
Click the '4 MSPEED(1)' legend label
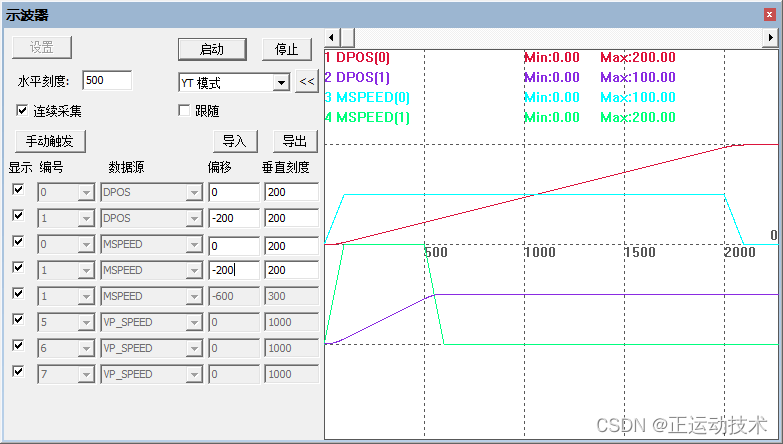(x=367, y=117)
